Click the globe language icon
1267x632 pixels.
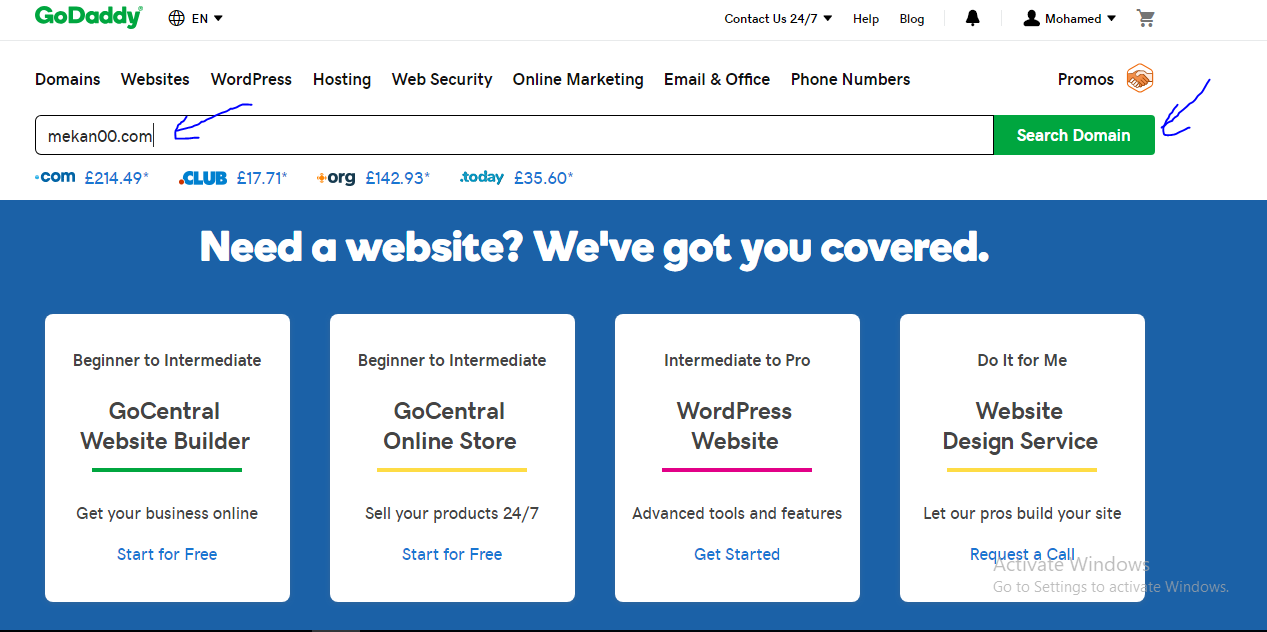pos(177,18)
